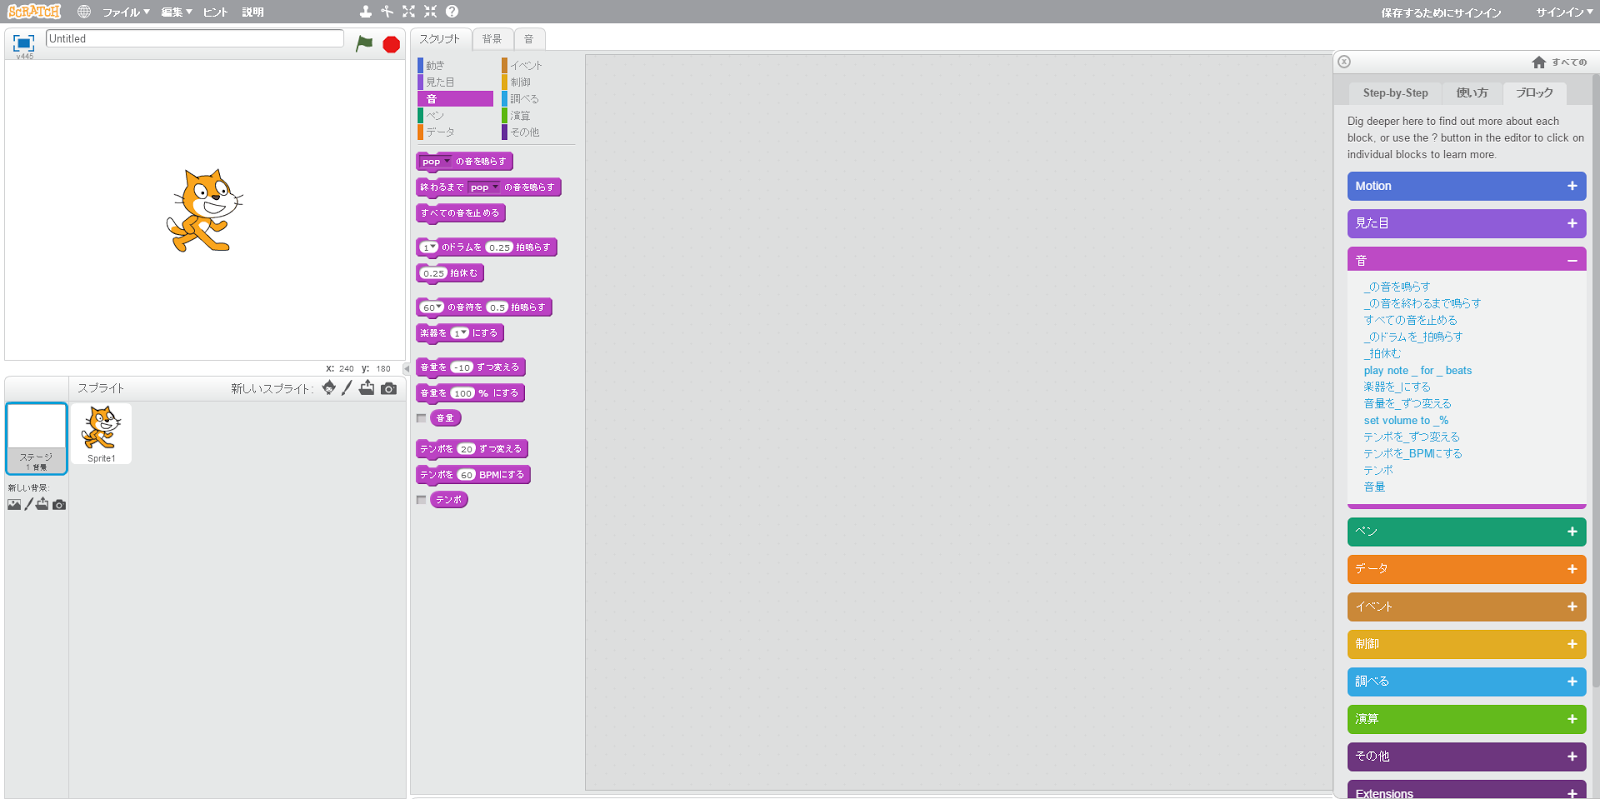Image resolution: width=1600 pixels, height=799 pixels.
Task: Expand the 制御 section in tips
Action: pyautogui.click(x=1467, y=644)
